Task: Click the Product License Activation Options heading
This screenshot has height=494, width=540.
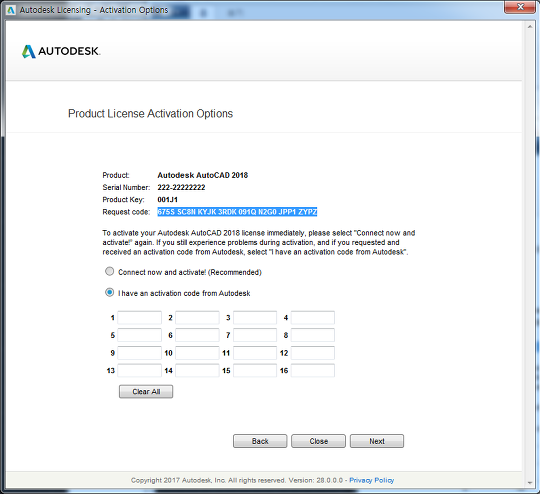Action: (150, 113)
